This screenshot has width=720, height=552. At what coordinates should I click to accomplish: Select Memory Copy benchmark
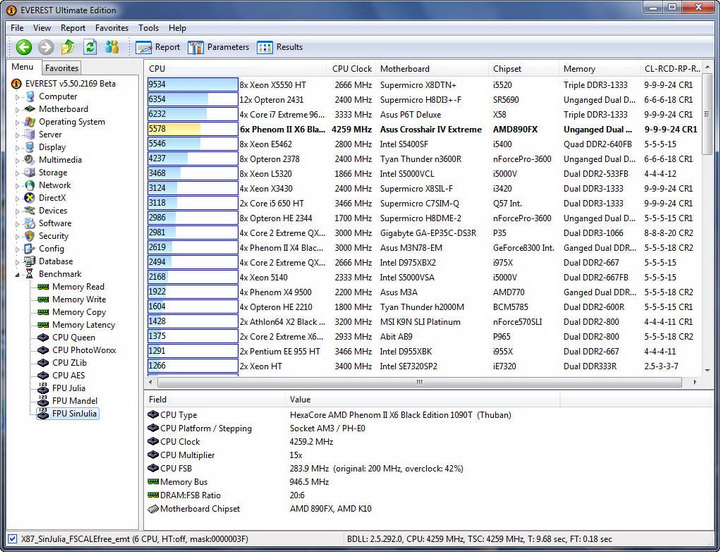click(79, 312)
